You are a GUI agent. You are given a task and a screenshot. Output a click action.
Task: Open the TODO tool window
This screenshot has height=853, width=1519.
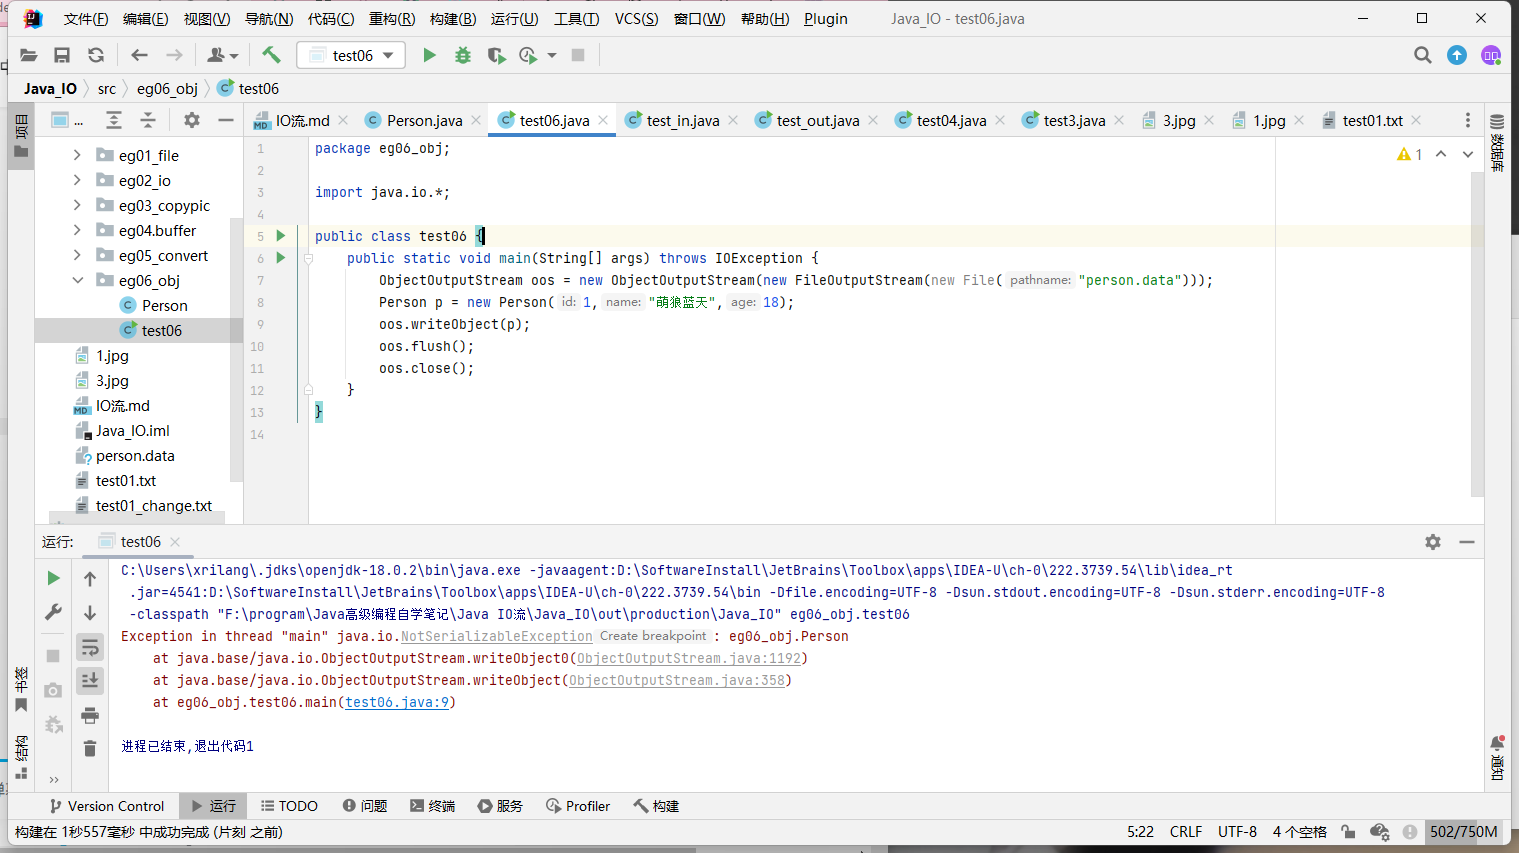click(x=289, y=806)
